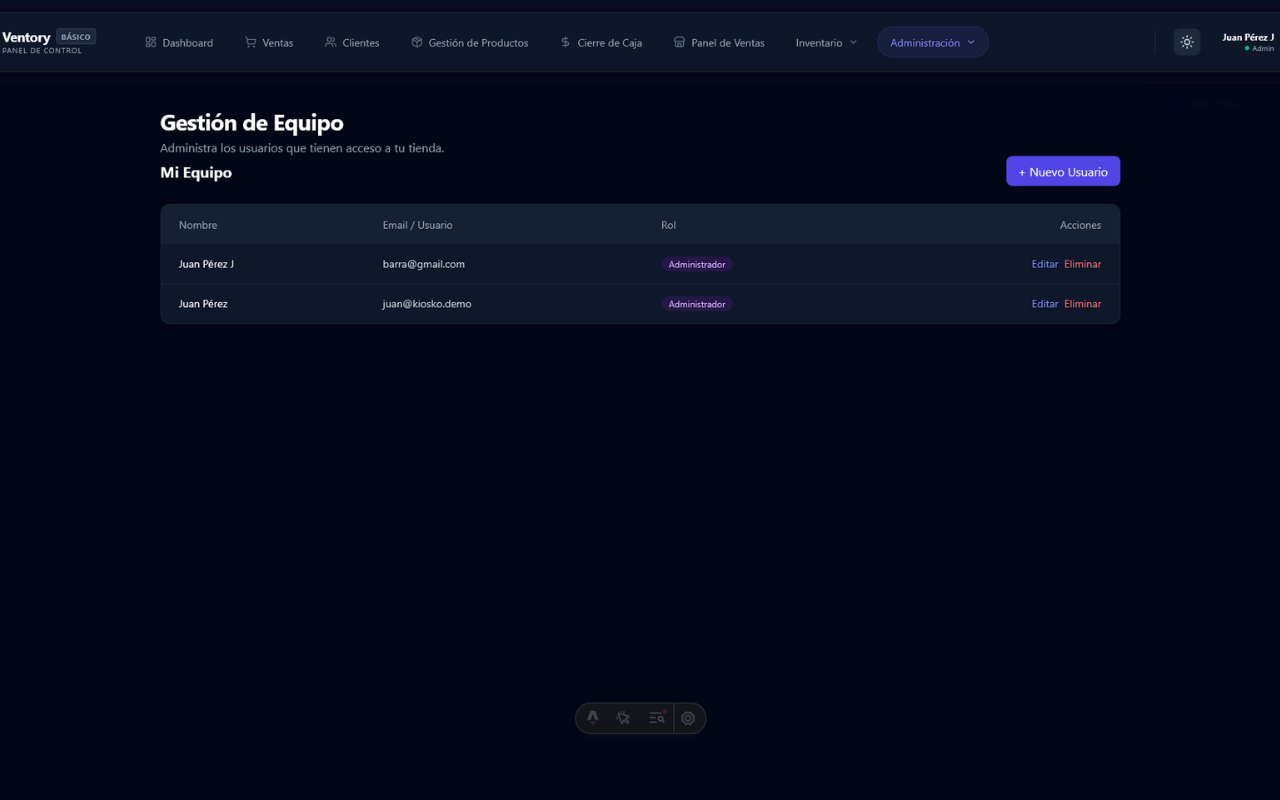The image size is (1280, 800).
Task: Click Editar for barra@gmail.com user
Action: coord(1044,264)
